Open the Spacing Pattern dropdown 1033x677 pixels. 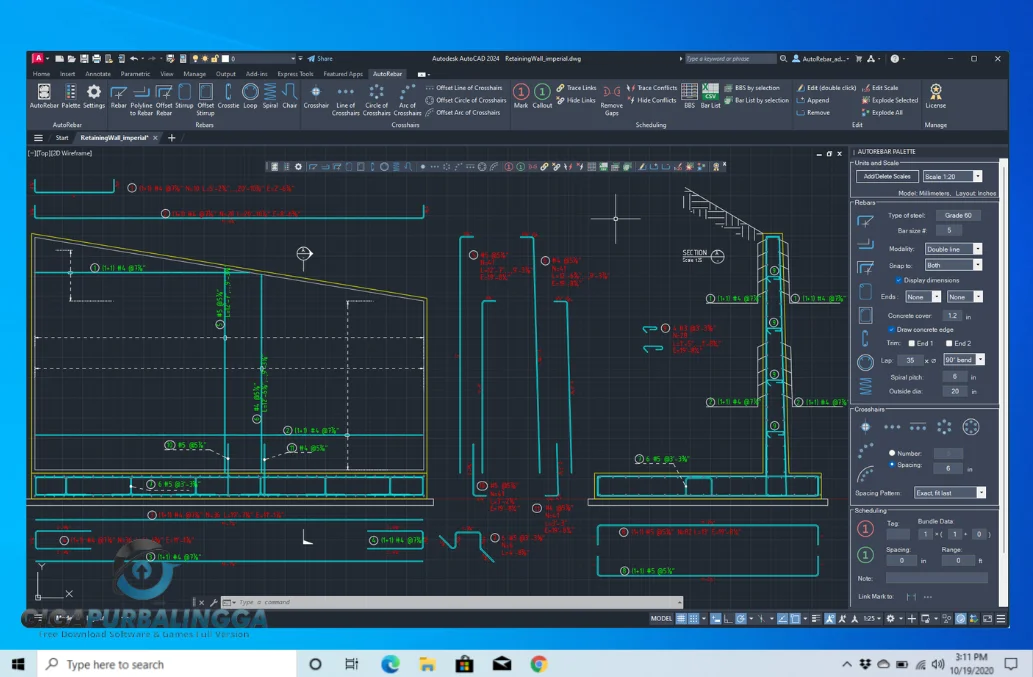(949, 493)
